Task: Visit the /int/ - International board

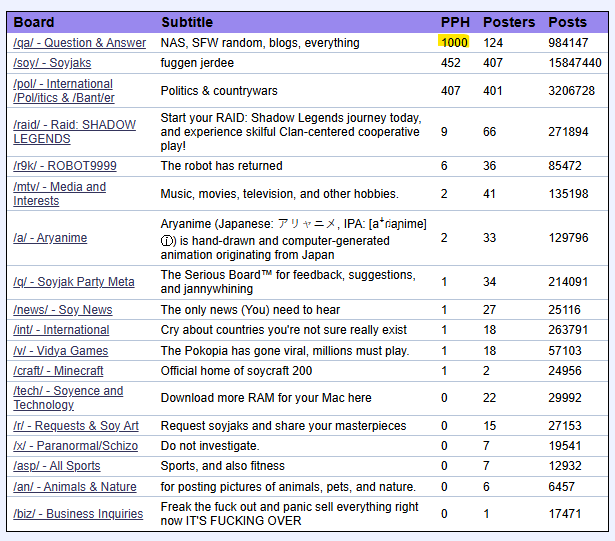Action: pyautogui.click(x=61, y=330)
